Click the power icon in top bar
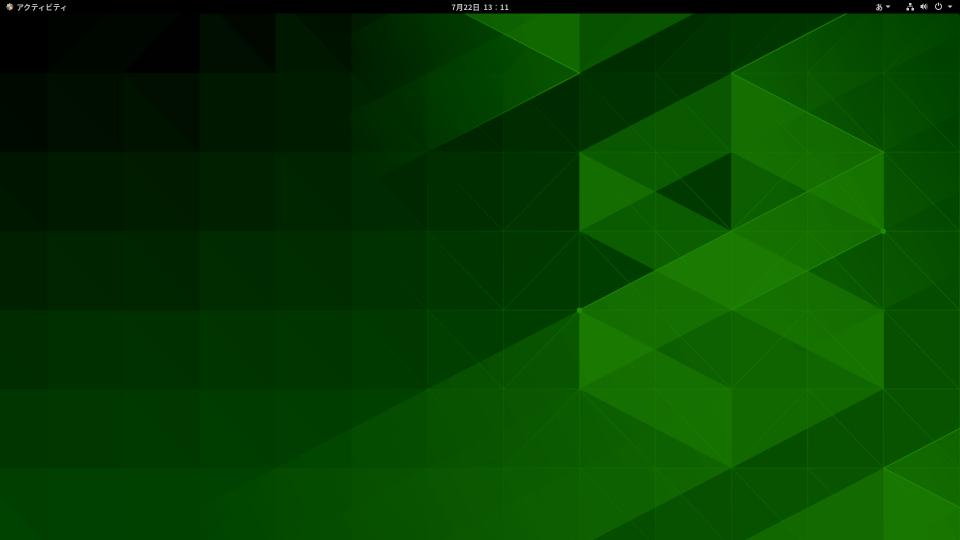Screen dimensions: 960x540 (x=938, y=7)
